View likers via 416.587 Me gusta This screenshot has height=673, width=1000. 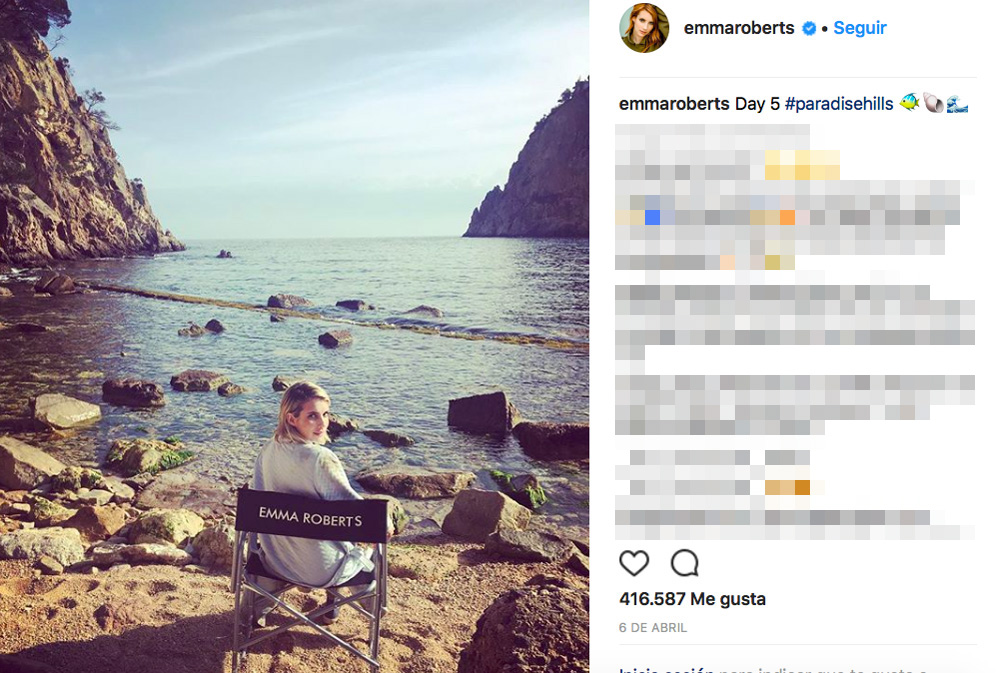pyautogui.click(x=692, y=599)
